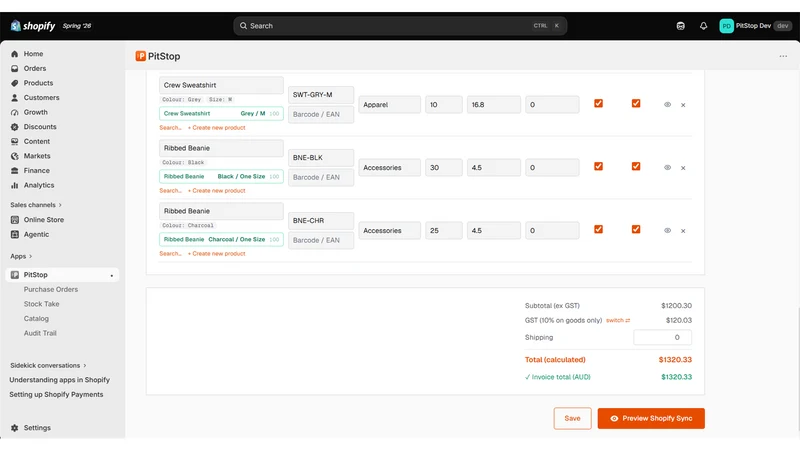Image resolution: width=800 pixels, height=450 pixels.
Task: Click the Agentic channel icon
Action: (14, 234)
